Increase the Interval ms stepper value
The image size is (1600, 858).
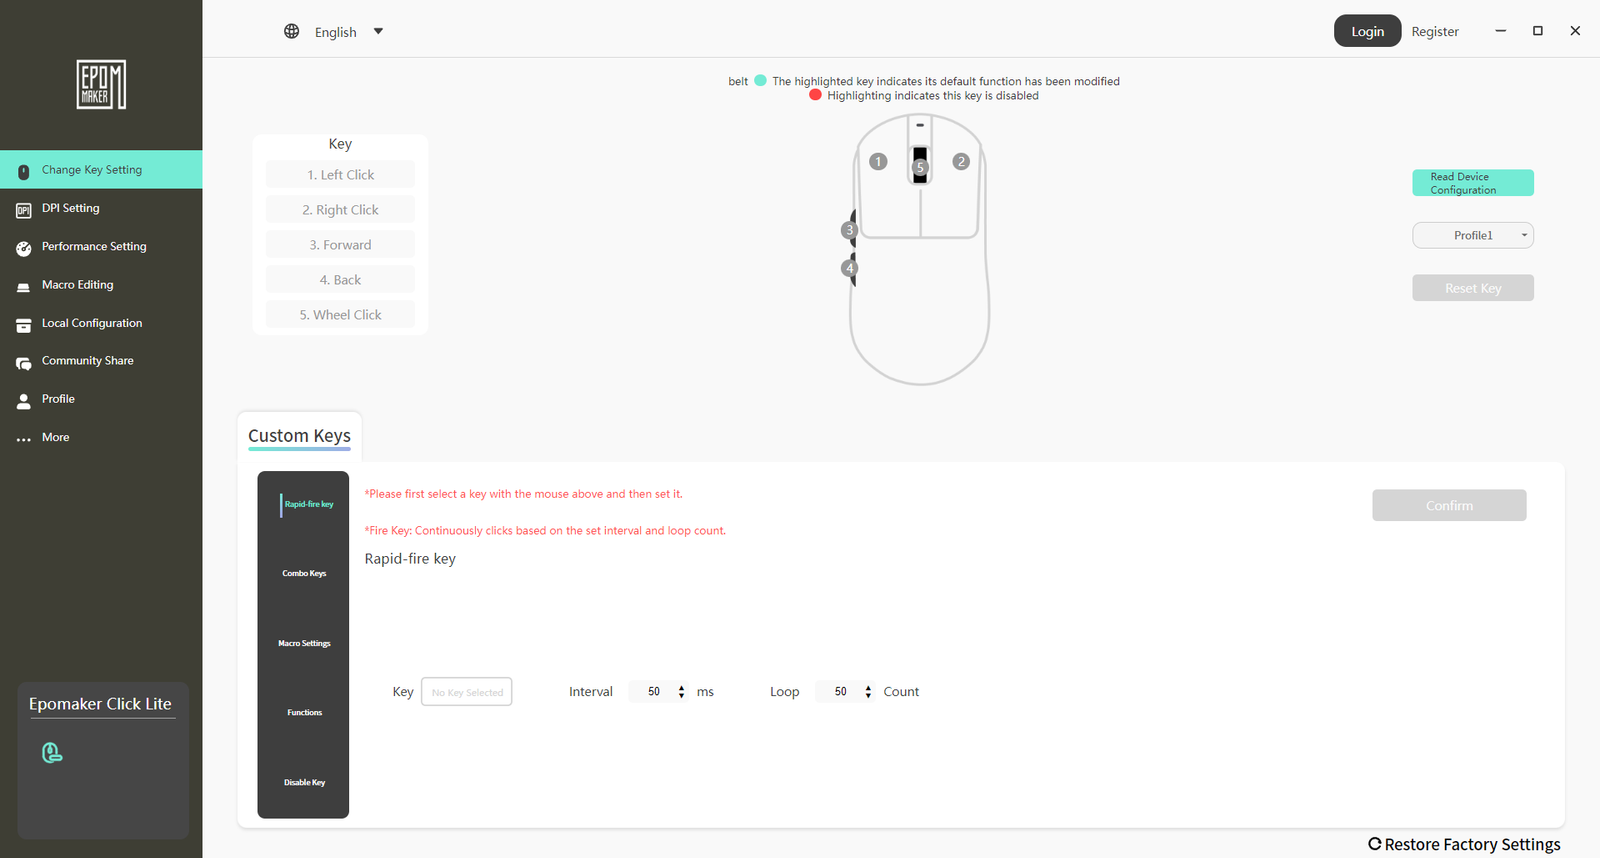681,687
